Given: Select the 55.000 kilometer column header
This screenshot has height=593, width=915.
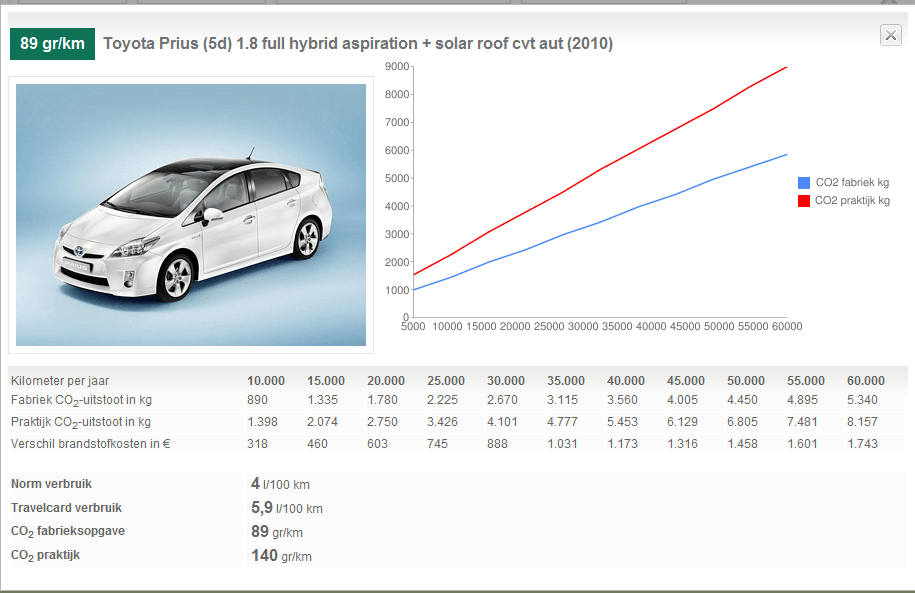Looking at the screenshot, I should [806, 381].
